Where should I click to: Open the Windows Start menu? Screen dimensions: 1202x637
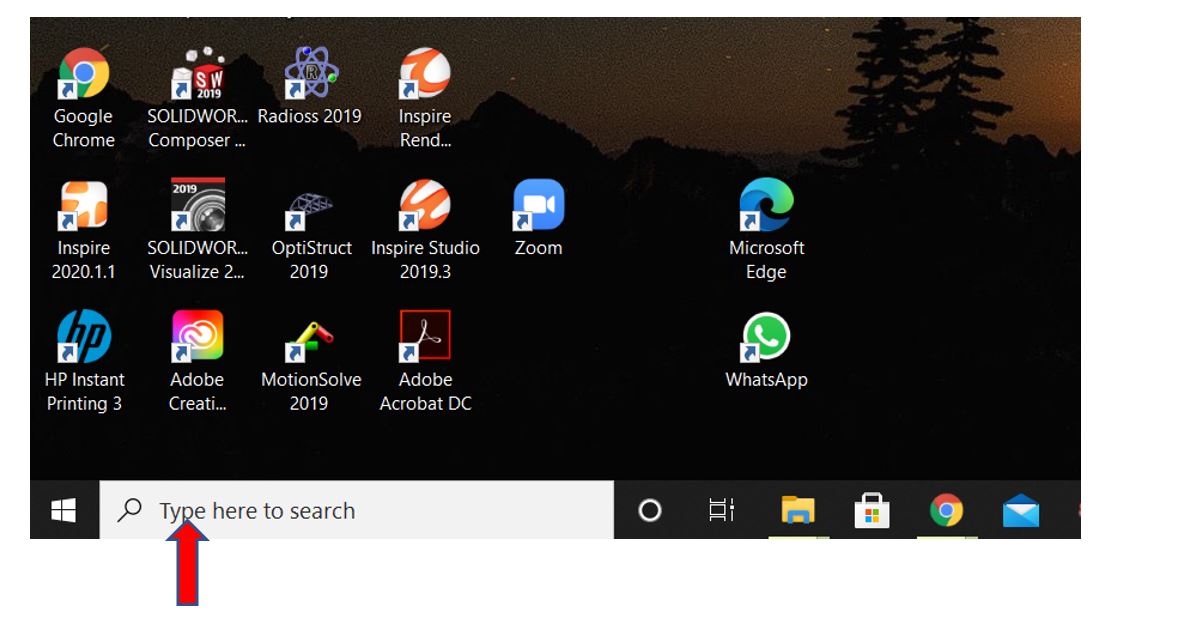(64, 511)
